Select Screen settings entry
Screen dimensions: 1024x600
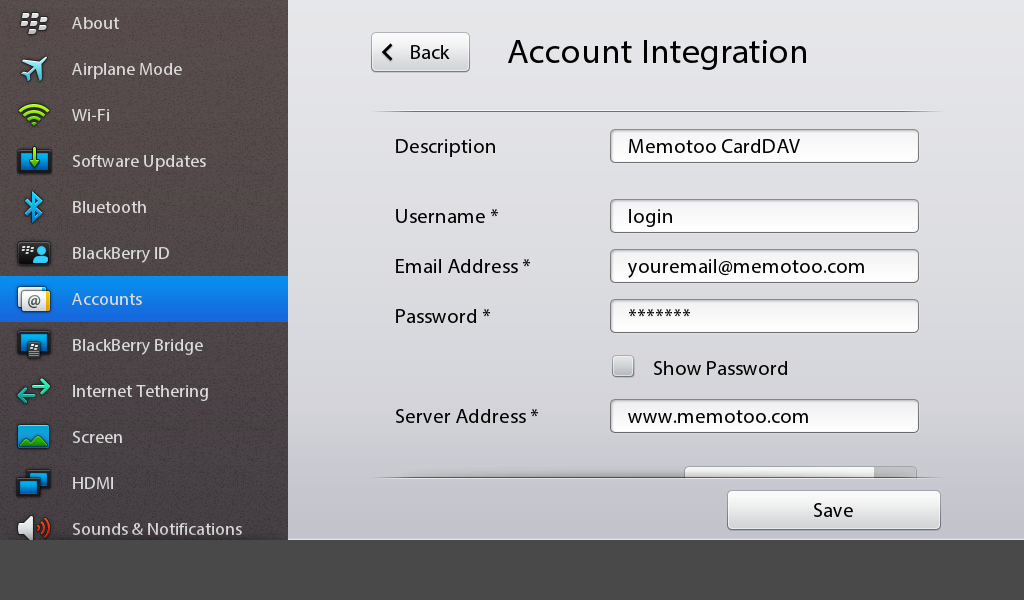point(144,437)
